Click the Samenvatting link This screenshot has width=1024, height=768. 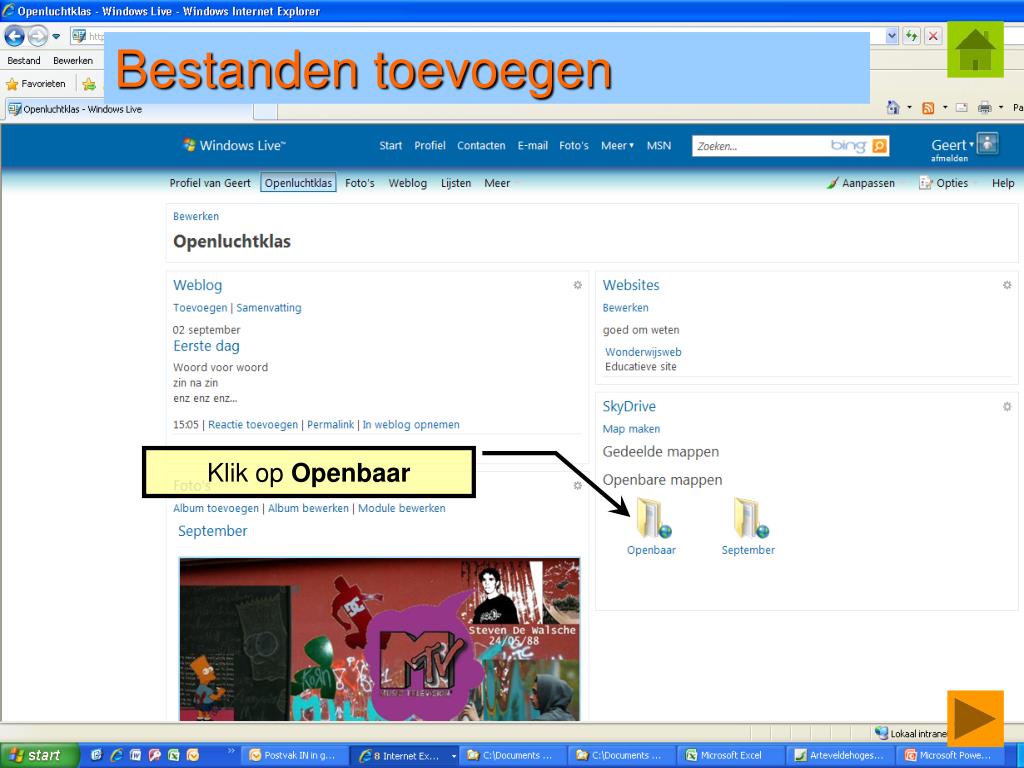click(x=268, y=308)
